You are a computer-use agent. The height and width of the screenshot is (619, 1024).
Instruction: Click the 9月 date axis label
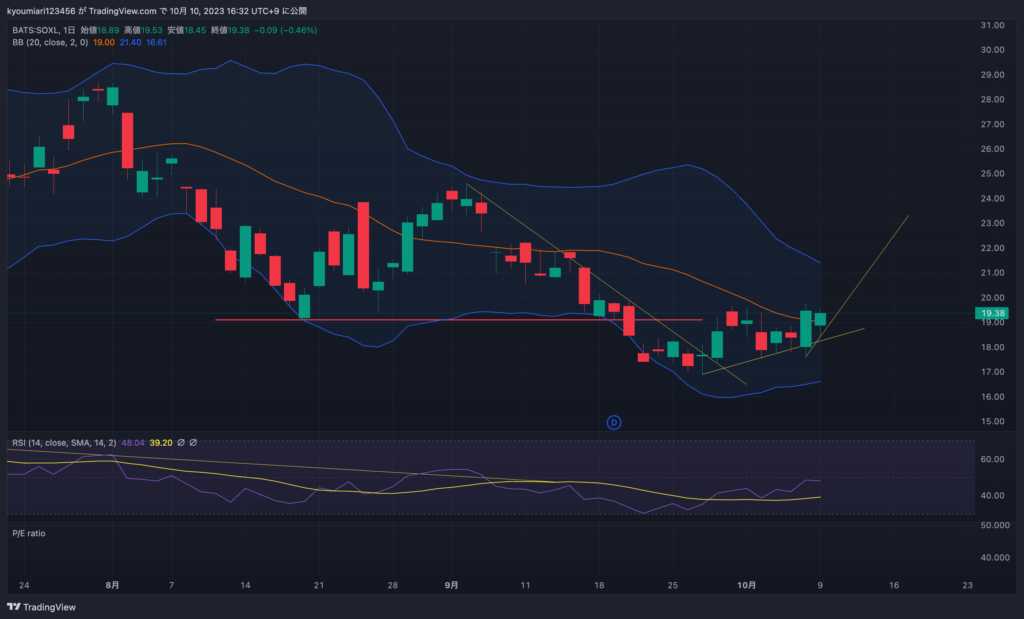pos(451,585)
